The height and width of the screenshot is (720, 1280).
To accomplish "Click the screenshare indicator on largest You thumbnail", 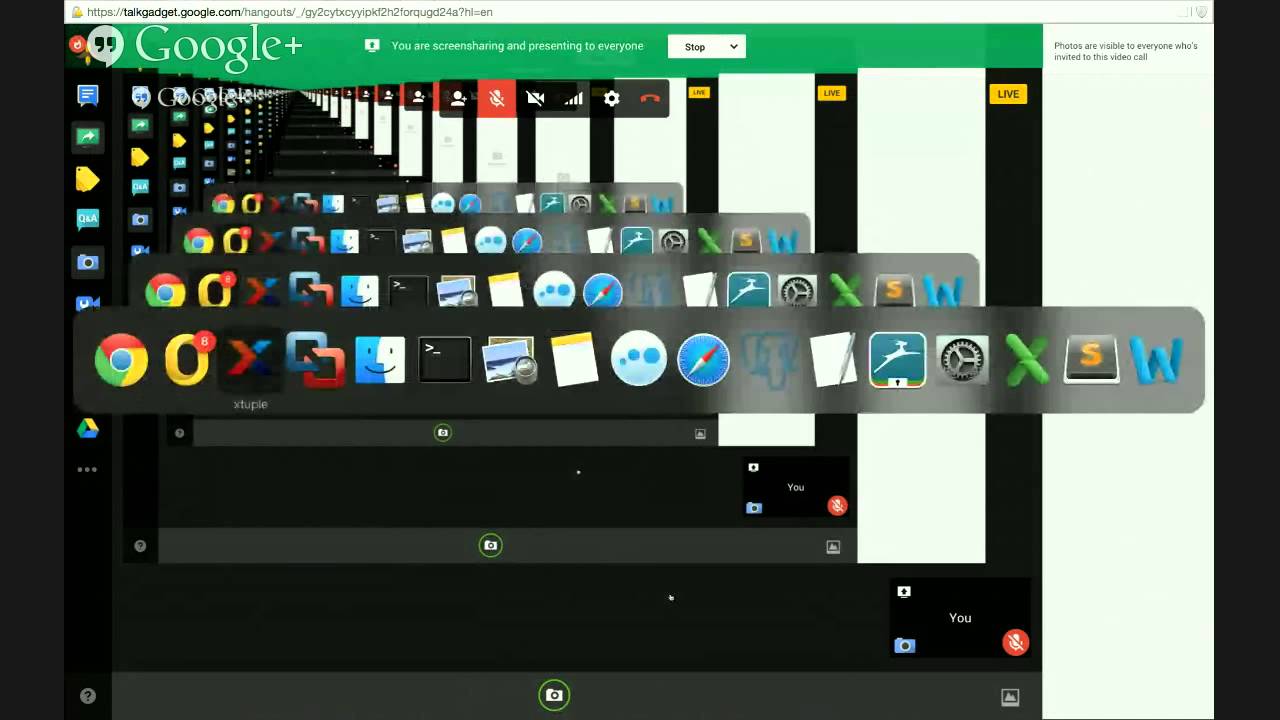I will (904, 592).
